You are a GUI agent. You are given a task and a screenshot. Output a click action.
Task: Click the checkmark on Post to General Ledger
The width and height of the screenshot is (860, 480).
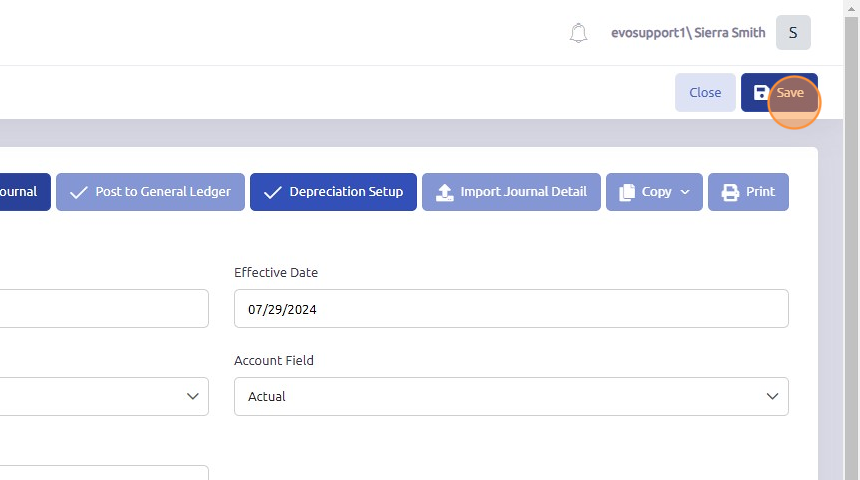(78, 192)
